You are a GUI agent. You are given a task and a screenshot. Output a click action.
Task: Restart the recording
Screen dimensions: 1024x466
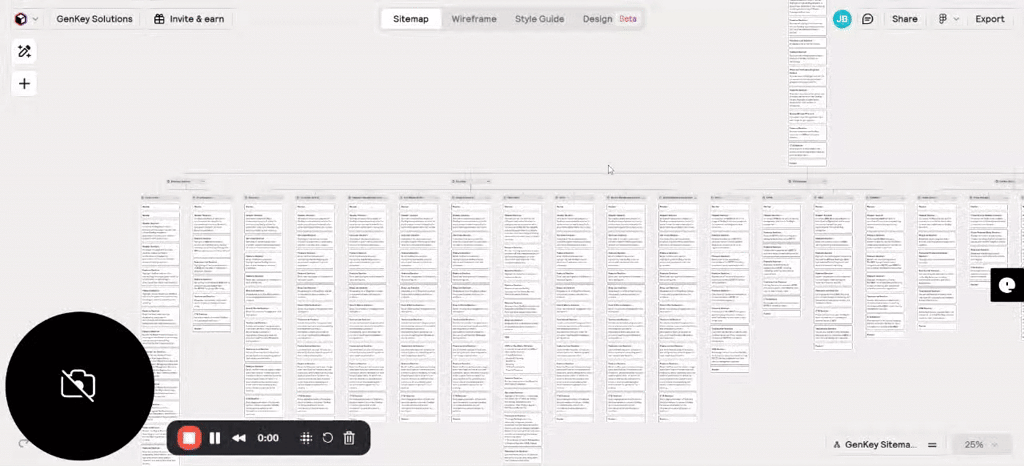pos(327,438)
